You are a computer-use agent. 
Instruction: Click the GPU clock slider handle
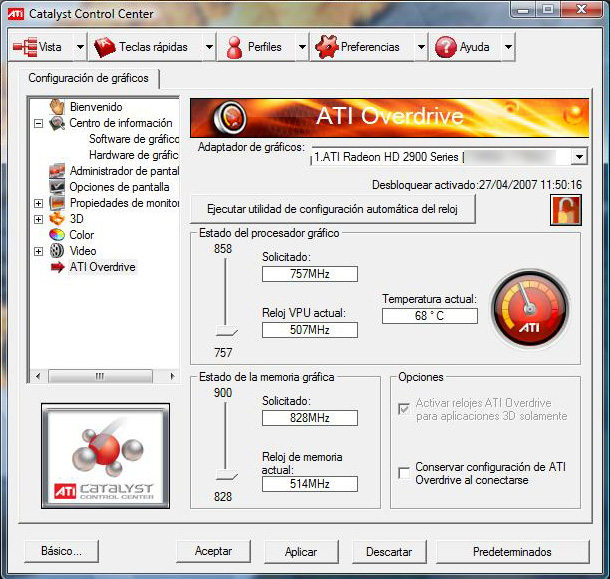click(226, 334)
